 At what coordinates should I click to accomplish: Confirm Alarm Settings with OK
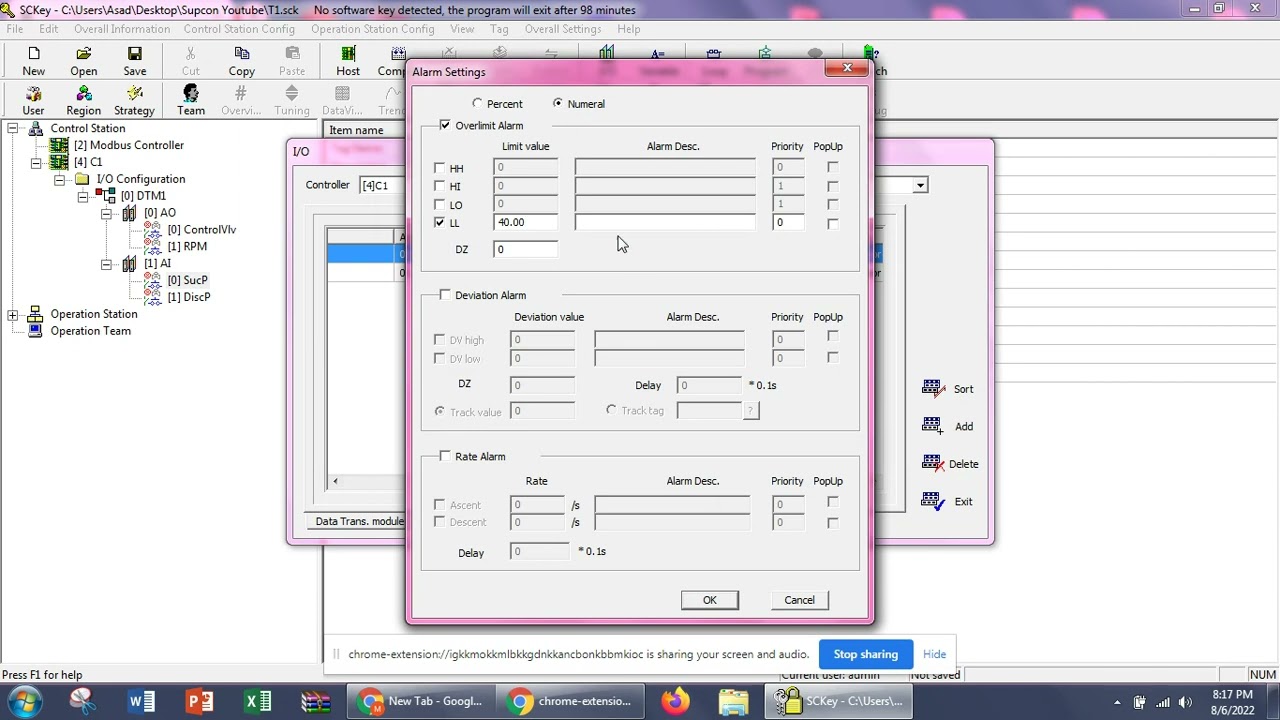pyautogui.click(x=709, y=600)
